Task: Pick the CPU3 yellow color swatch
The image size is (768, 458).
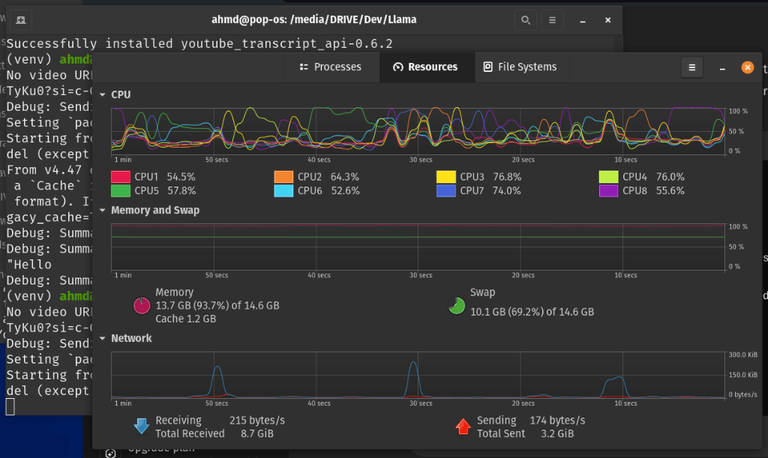Action: 446,177
